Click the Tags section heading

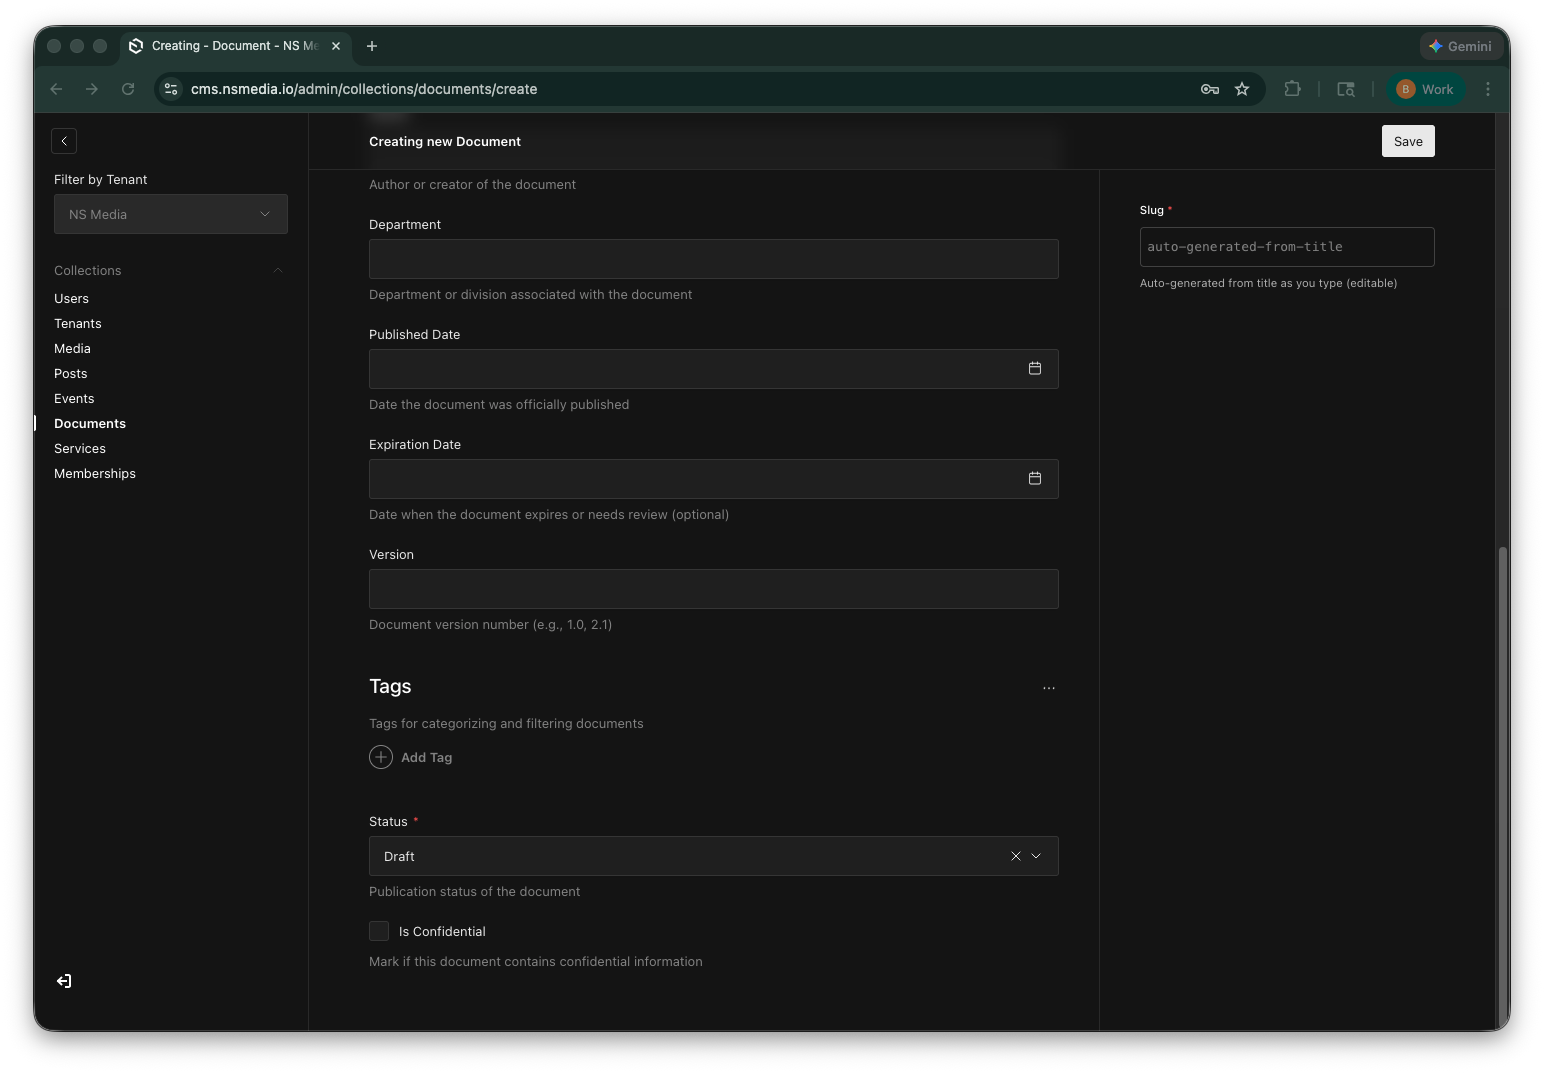click(x=390, y=686)
